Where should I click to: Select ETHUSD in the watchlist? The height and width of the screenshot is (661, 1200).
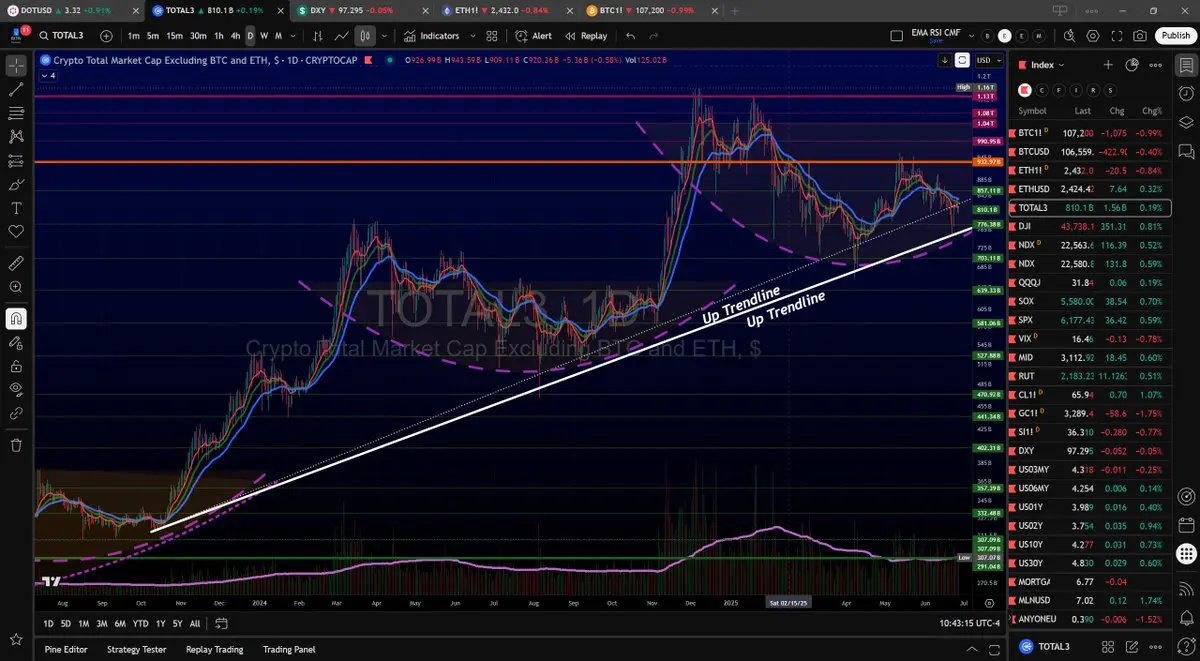pos(1090,189)
